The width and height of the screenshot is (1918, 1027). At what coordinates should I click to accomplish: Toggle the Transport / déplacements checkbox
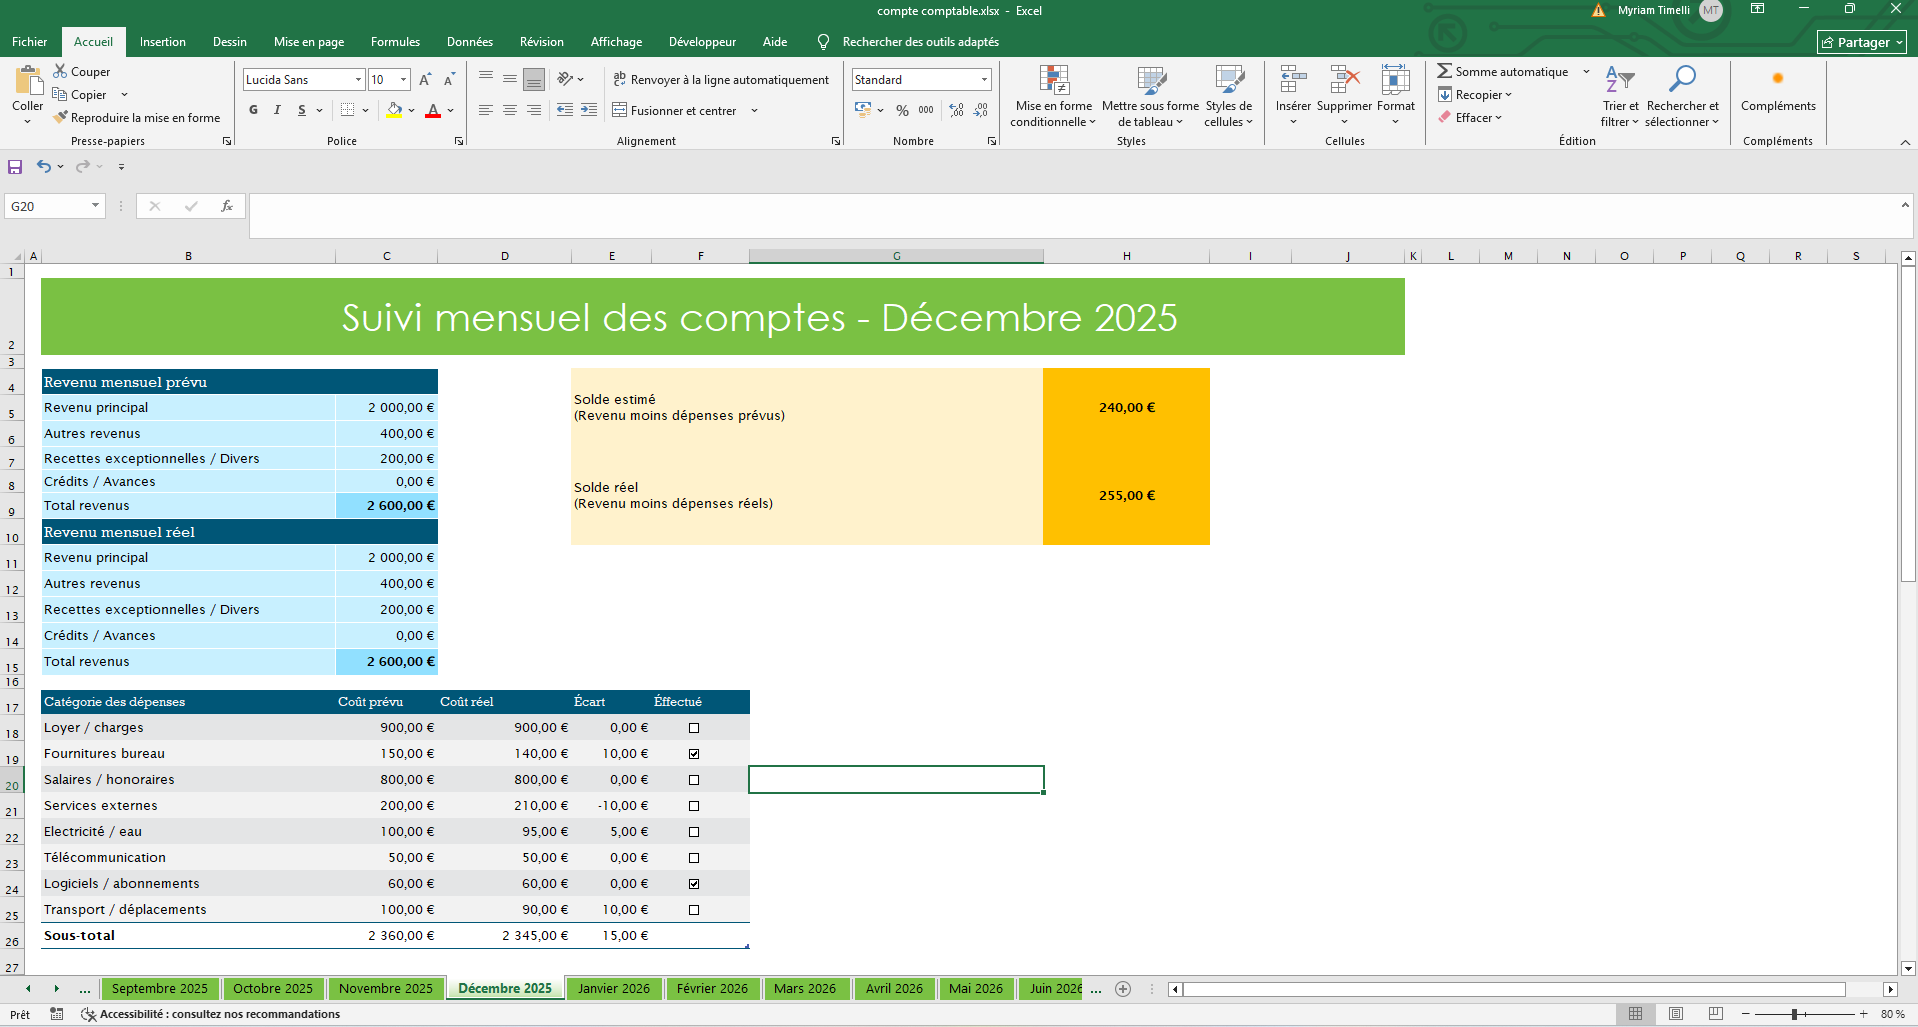[694, 910]
